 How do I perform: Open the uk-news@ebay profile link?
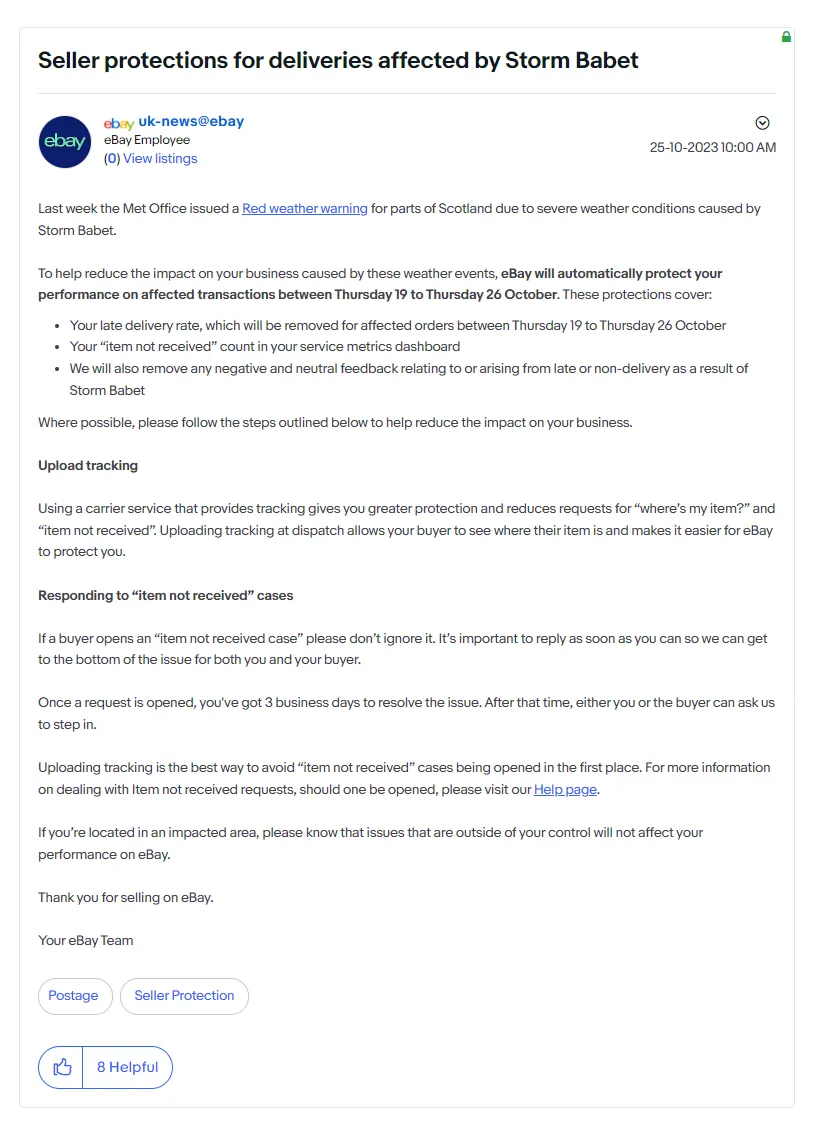[x=191, y=121]
